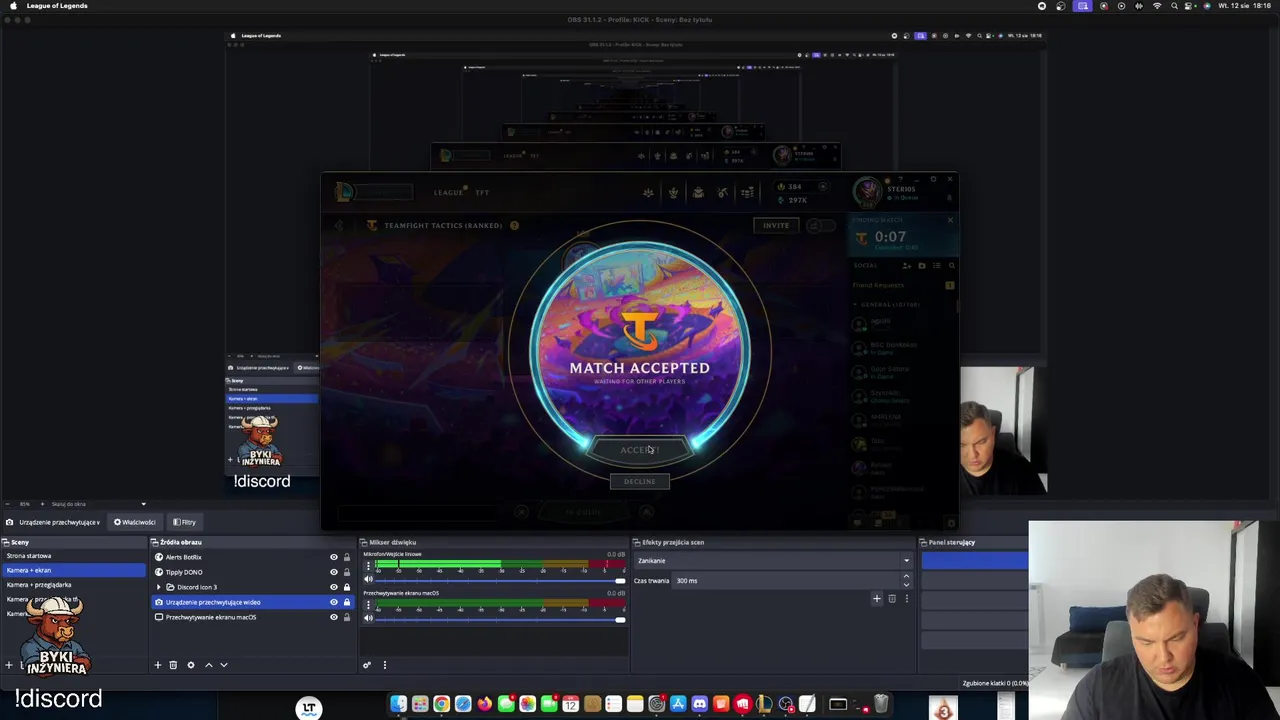
Task: Select Tipply DONO source row
Action: (x=252, y=572)
